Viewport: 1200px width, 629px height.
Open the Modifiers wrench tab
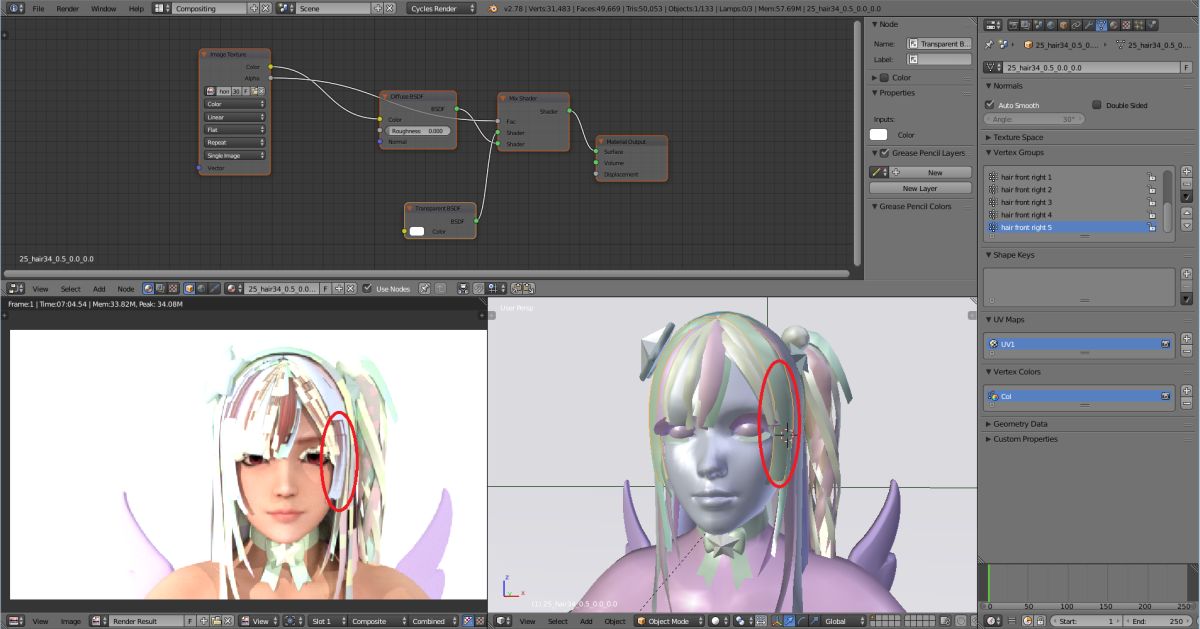tap(1089, 25)
